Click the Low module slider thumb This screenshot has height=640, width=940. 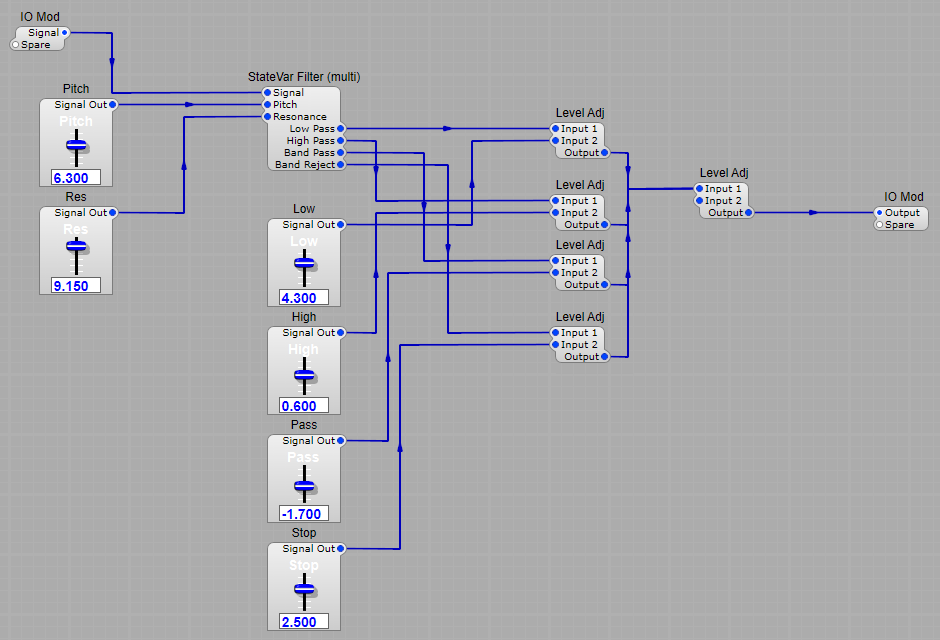click(x=303, y=264)
